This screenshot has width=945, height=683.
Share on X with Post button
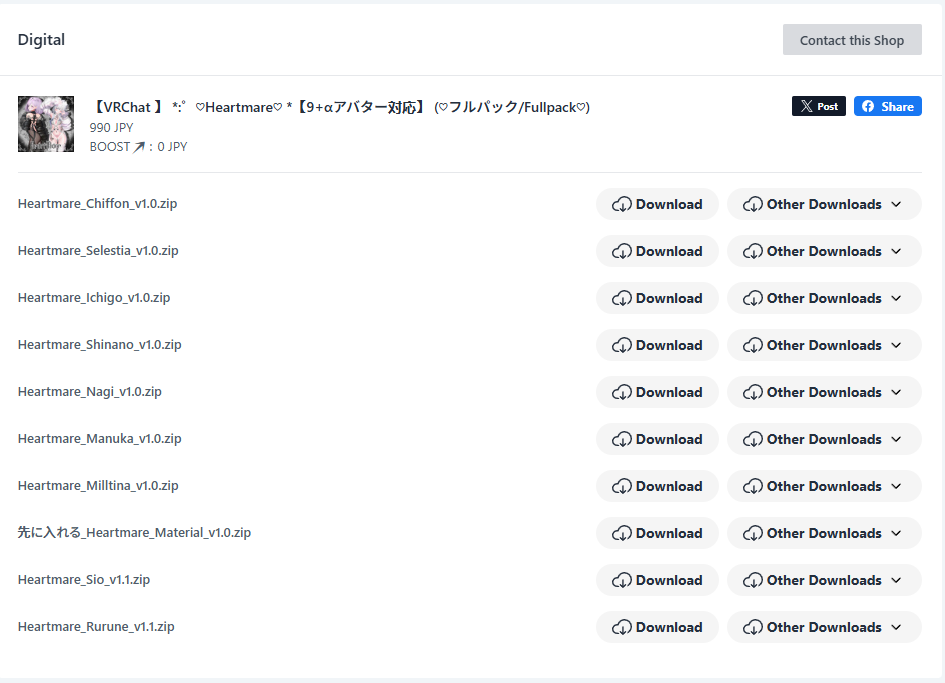click(819, 106)
